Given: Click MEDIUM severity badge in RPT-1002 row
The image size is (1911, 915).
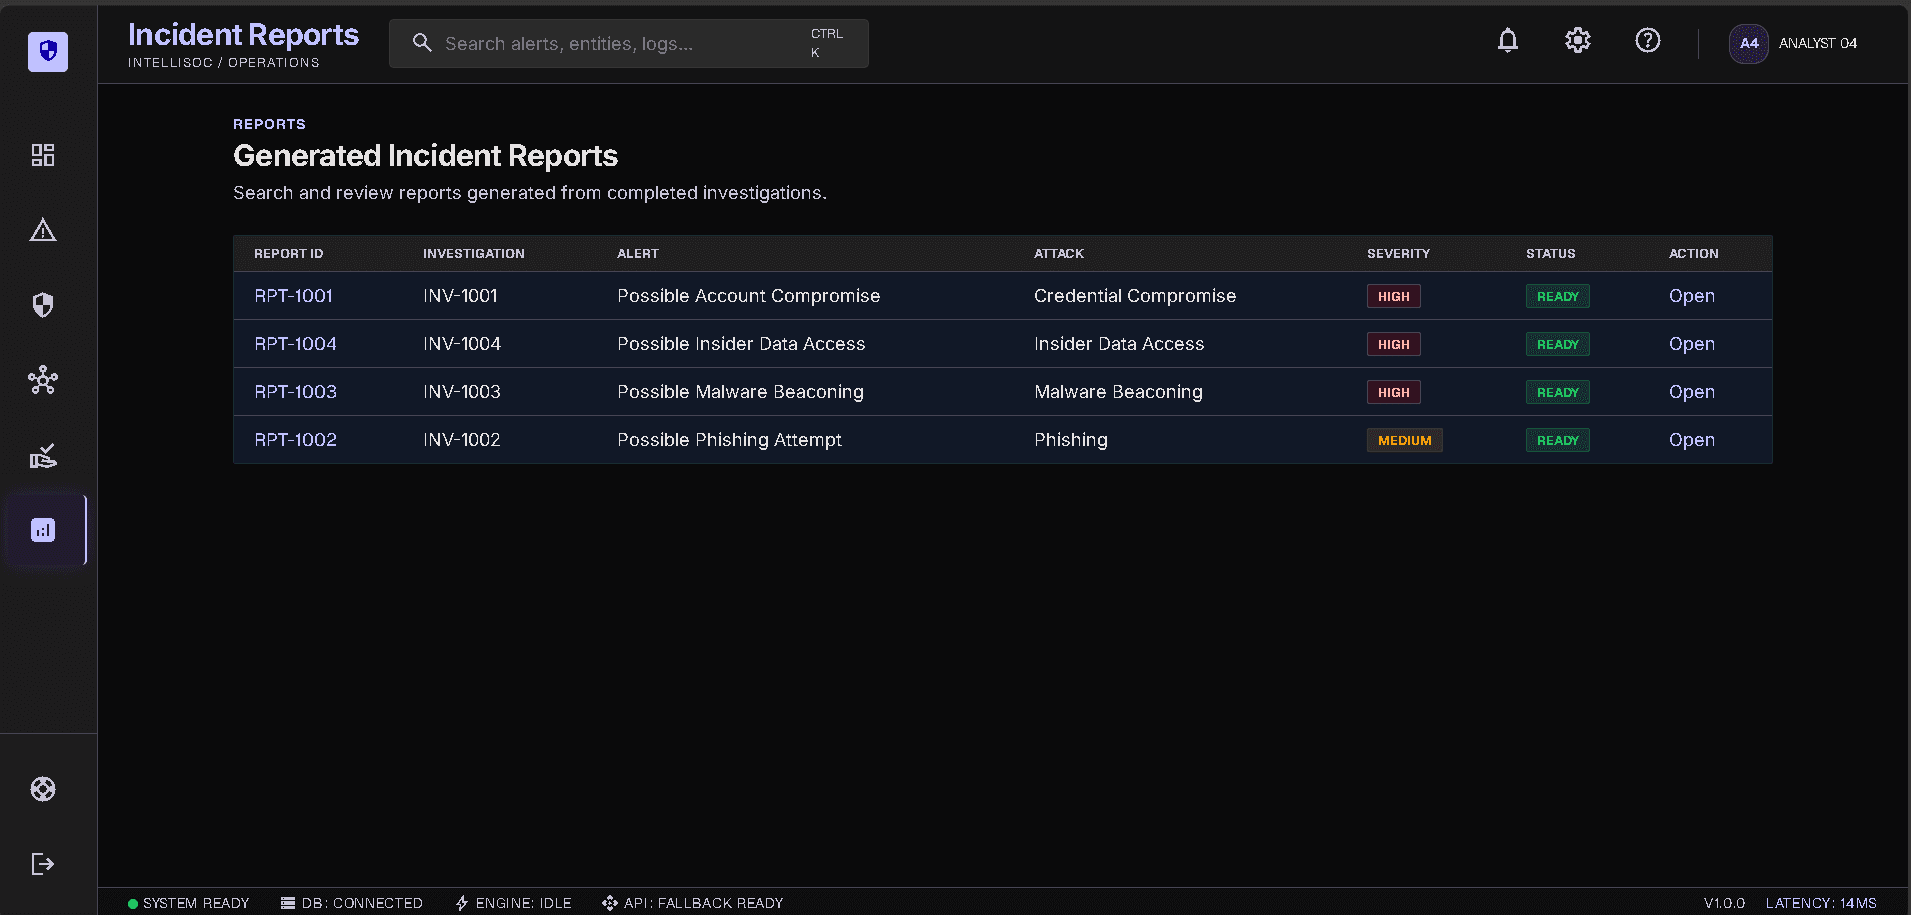Looking at the screenshot, I should (x=1405, y=440).
